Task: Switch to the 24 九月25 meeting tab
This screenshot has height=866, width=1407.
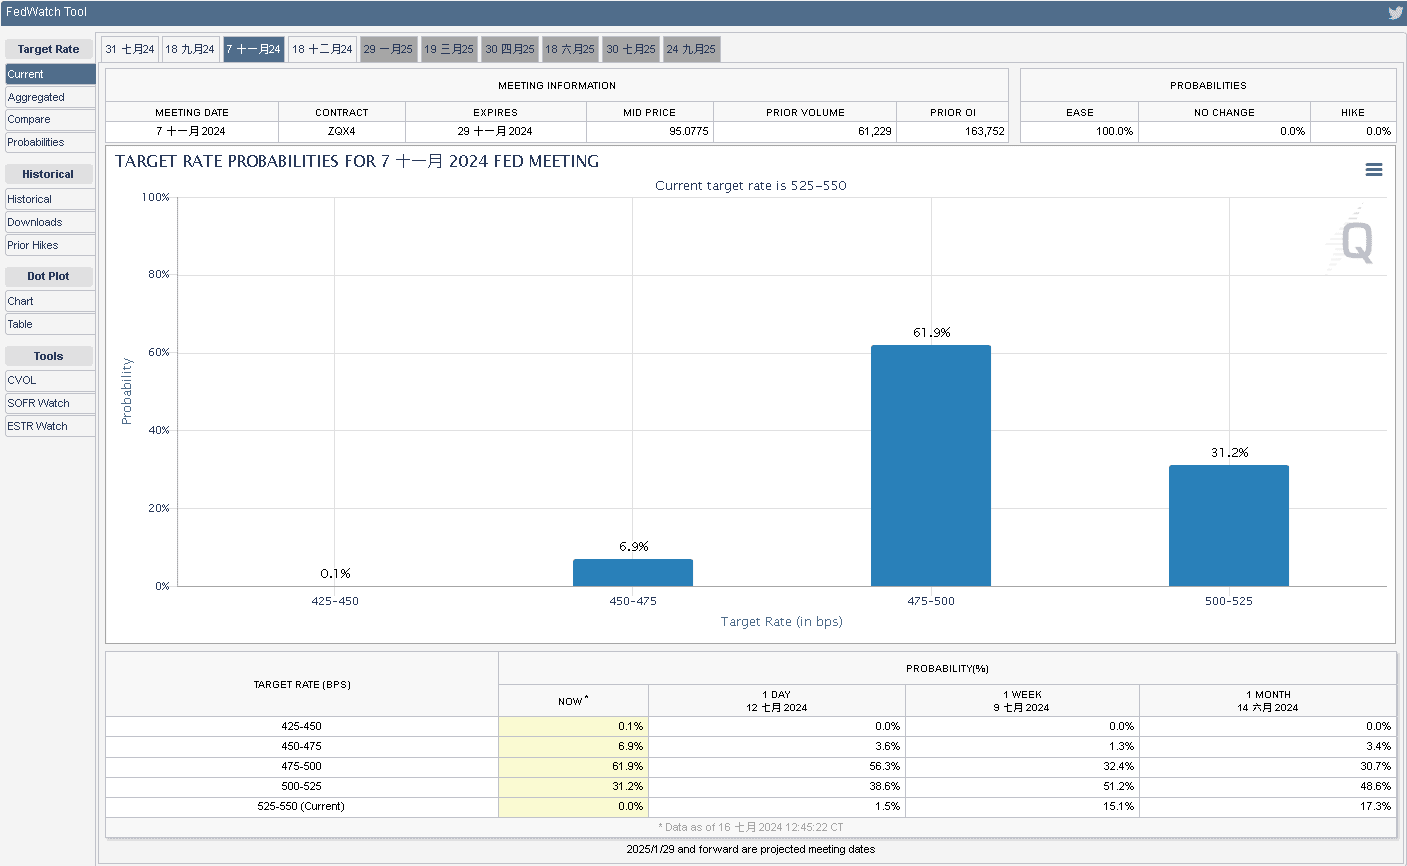Action: (x=691, y=49)
